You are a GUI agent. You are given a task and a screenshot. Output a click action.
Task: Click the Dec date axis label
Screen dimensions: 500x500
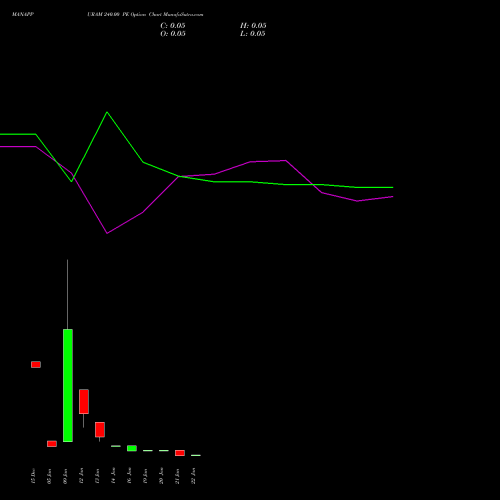pos(33,476)
